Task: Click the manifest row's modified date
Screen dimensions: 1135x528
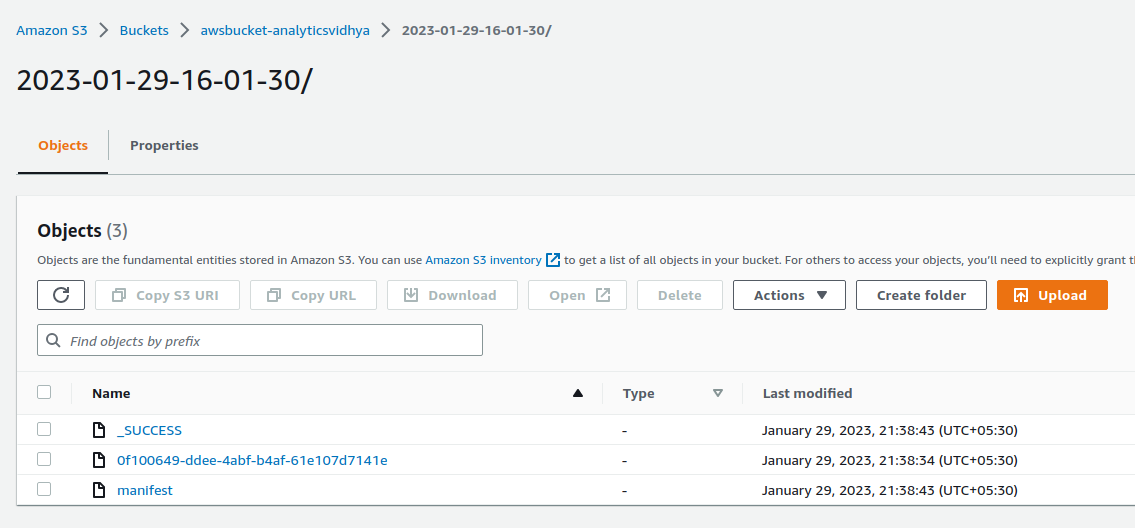Action: [x=890, y=490]
